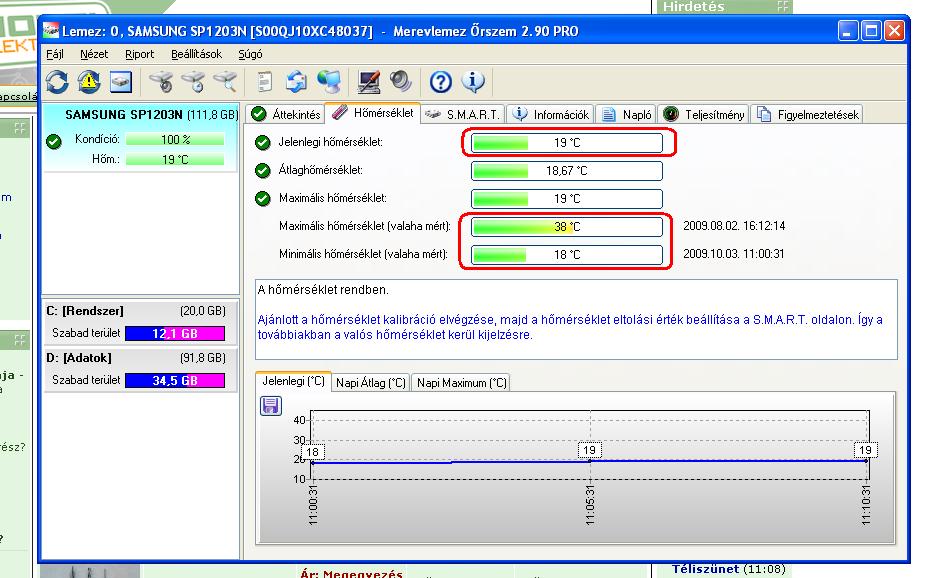This screenshot has width=938, height=578.
Task: Open the Információk tab
Action: click(551, 114)
